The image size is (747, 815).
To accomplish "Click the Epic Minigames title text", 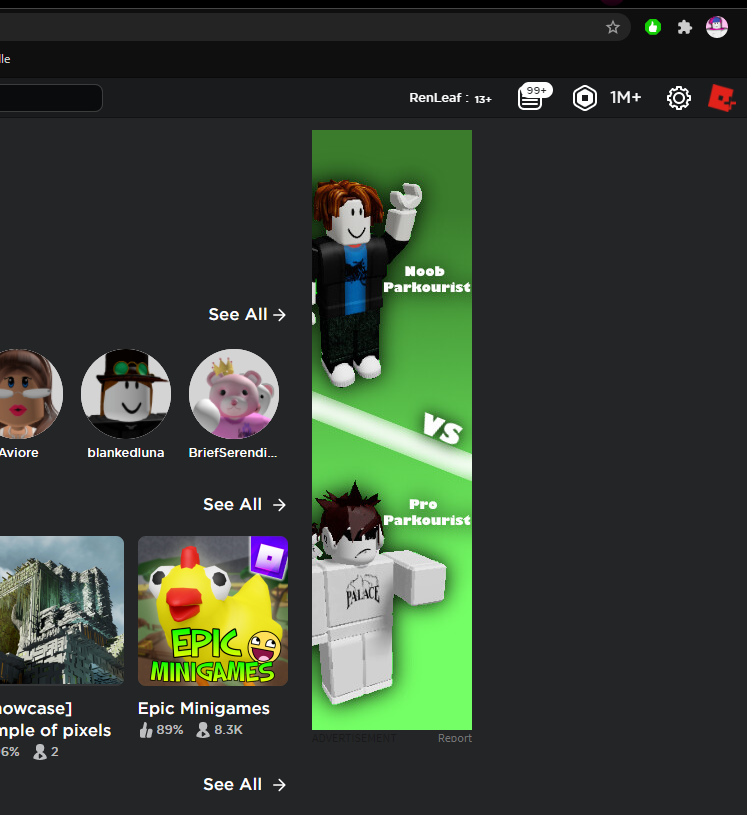I will coord(204,708).
